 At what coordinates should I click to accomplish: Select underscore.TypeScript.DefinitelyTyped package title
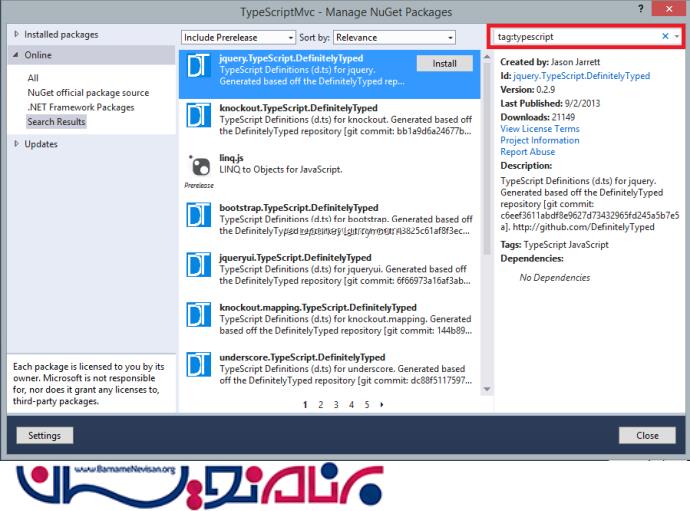pyautogui.click(x=302, y=357)
